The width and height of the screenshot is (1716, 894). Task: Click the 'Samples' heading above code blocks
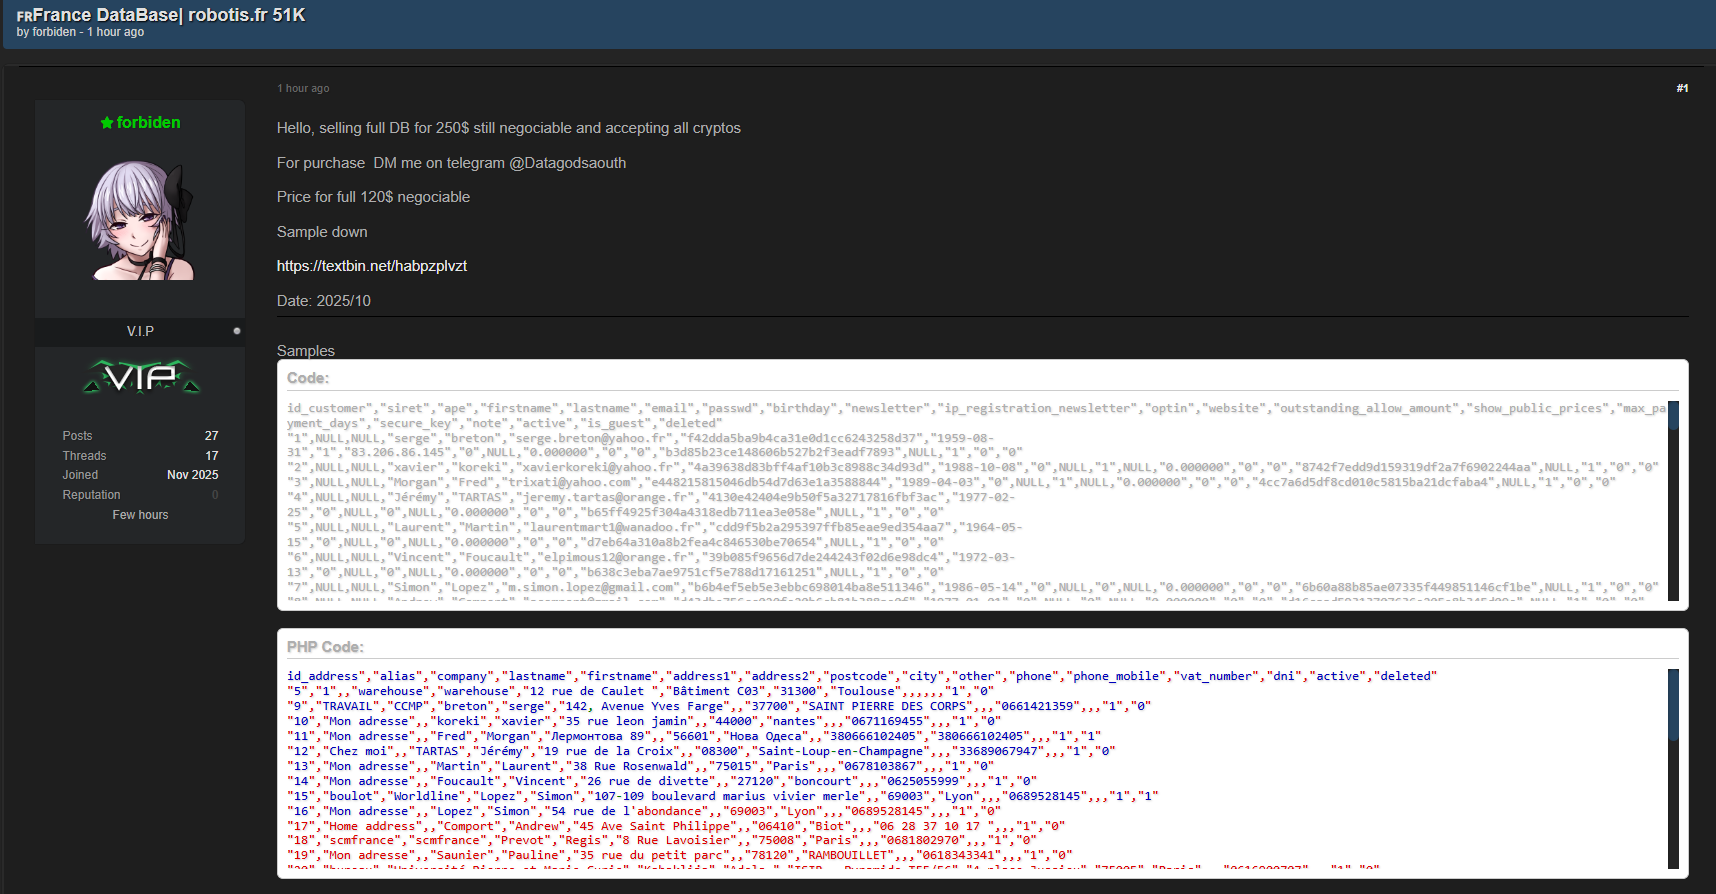click(x=306, y=351)
